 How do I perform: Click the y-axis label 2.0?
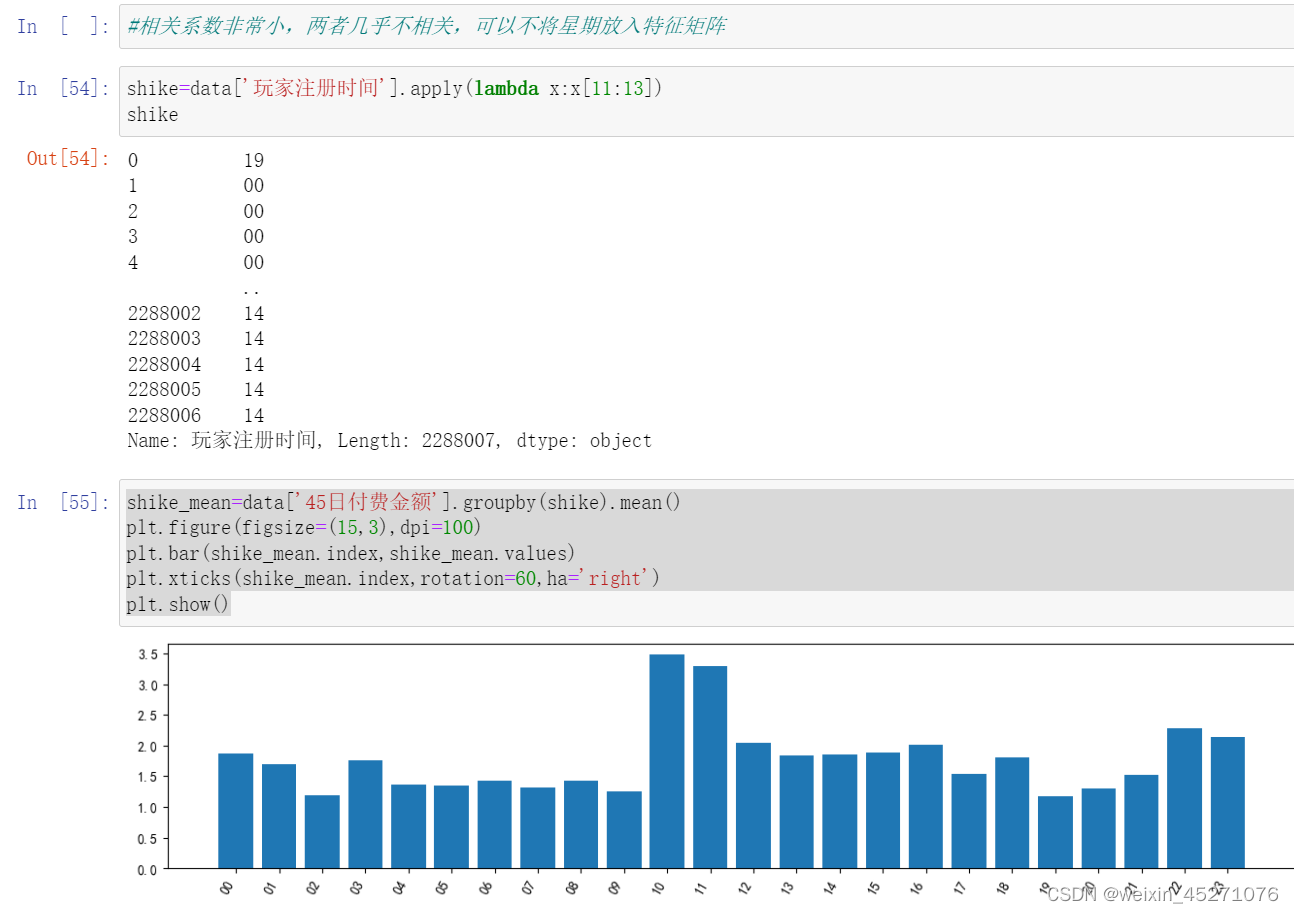148,746
